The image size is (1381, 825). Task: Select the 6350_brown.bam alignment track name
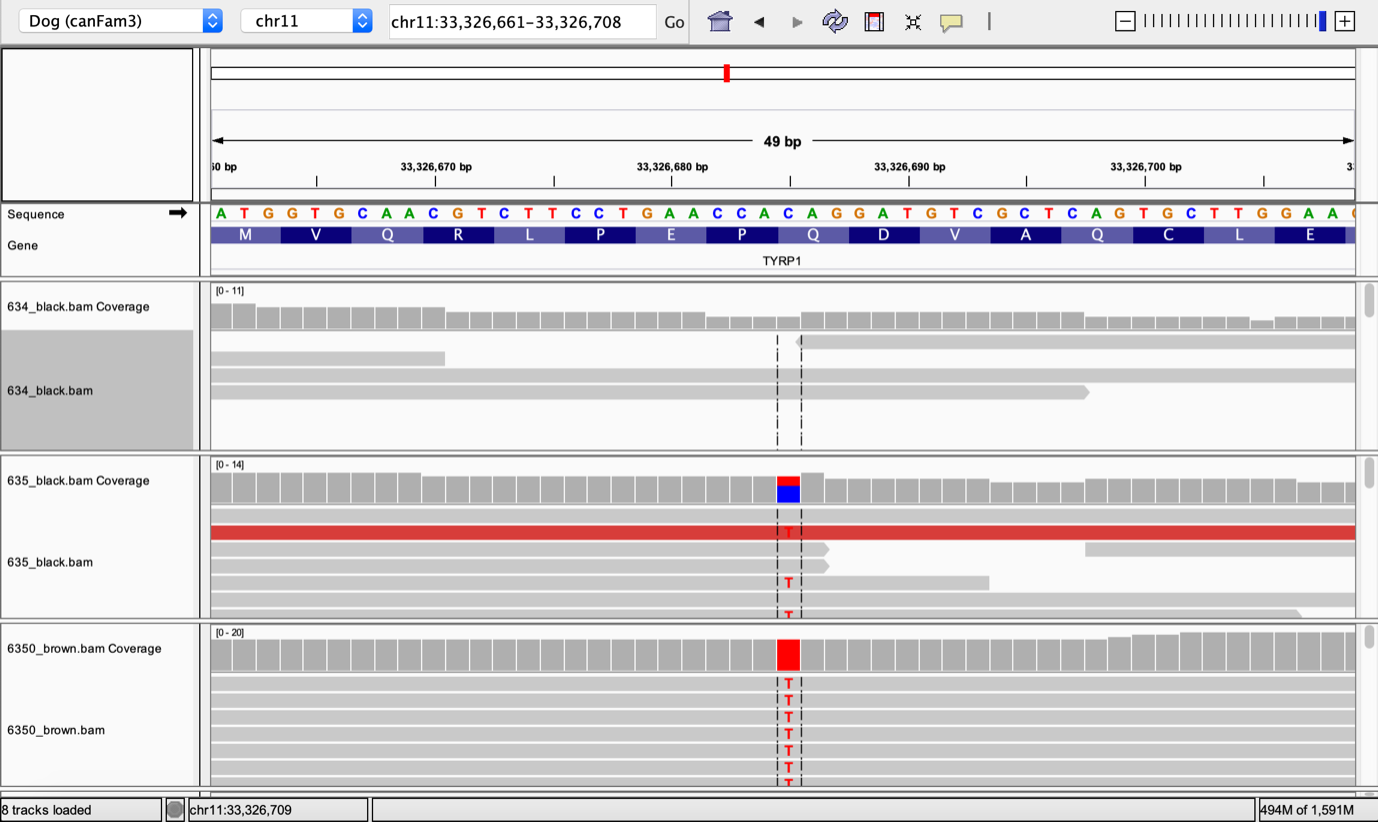(x=56, y=730)
